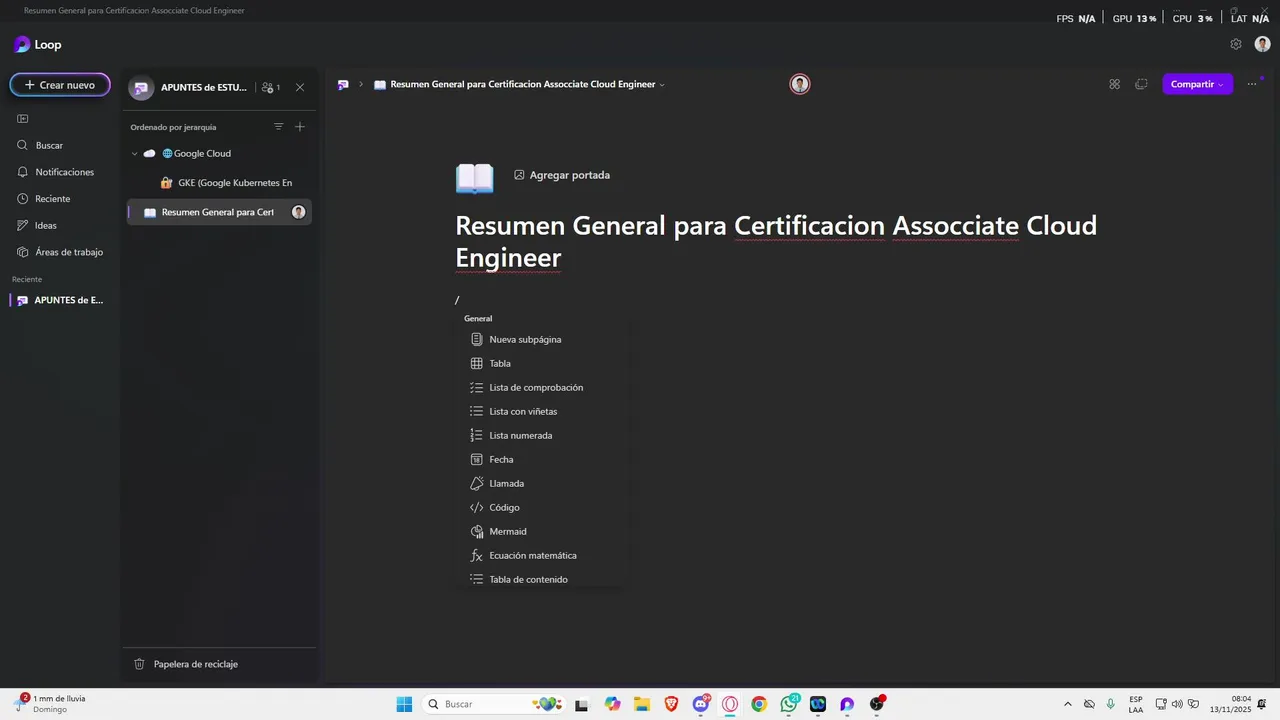The image size is (1280, 720).
Task: Click APUNTES de ESTU... workspace title
Action: [x=204, y=87]
